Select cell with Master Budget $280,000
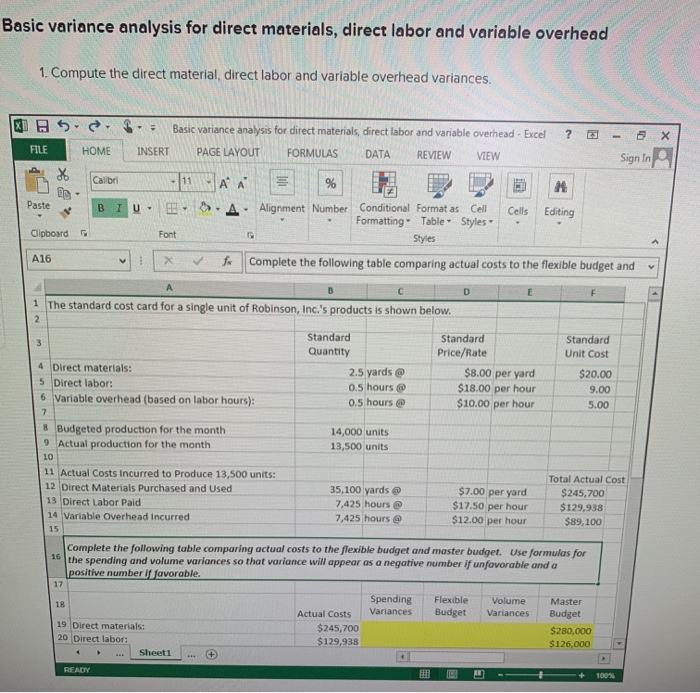700x693 pixels. coord(566,630)
